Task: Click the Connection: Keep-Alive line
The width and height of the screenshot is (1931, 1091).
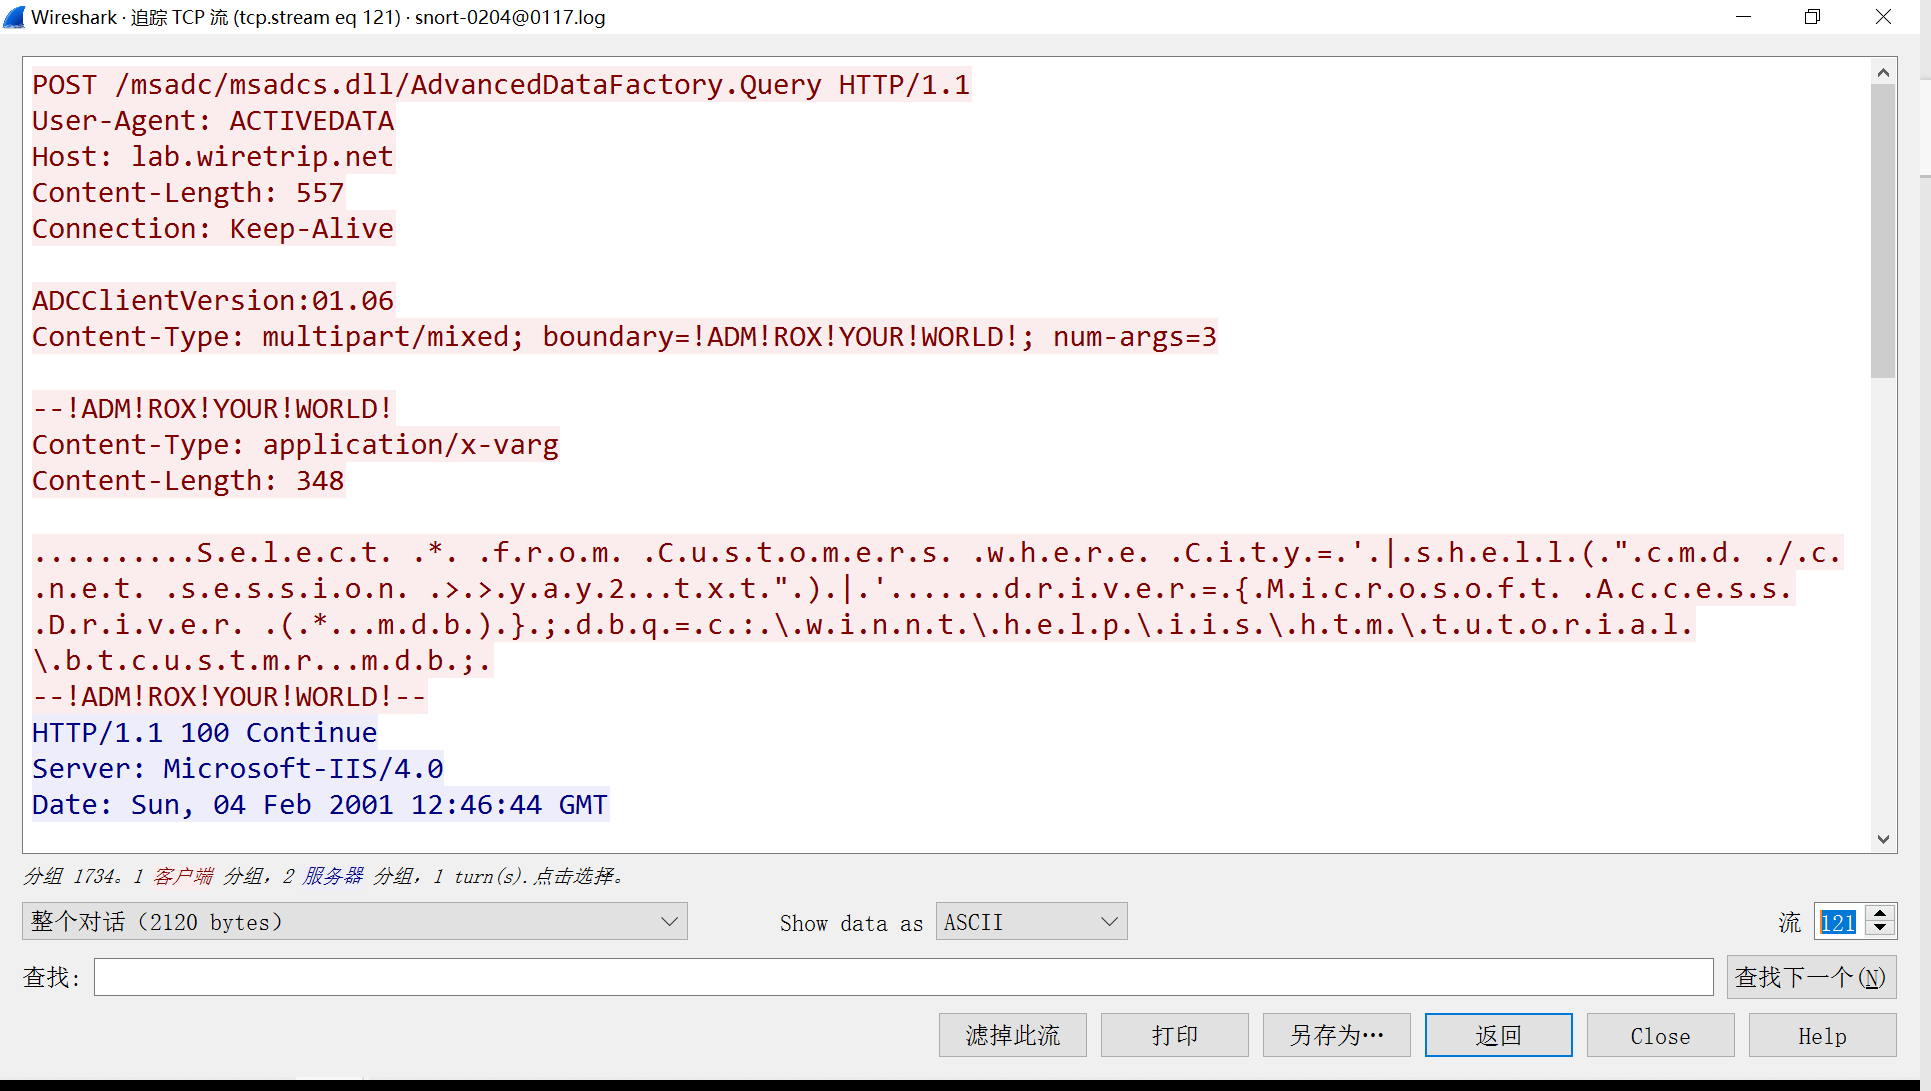Action: pos(213,228)
